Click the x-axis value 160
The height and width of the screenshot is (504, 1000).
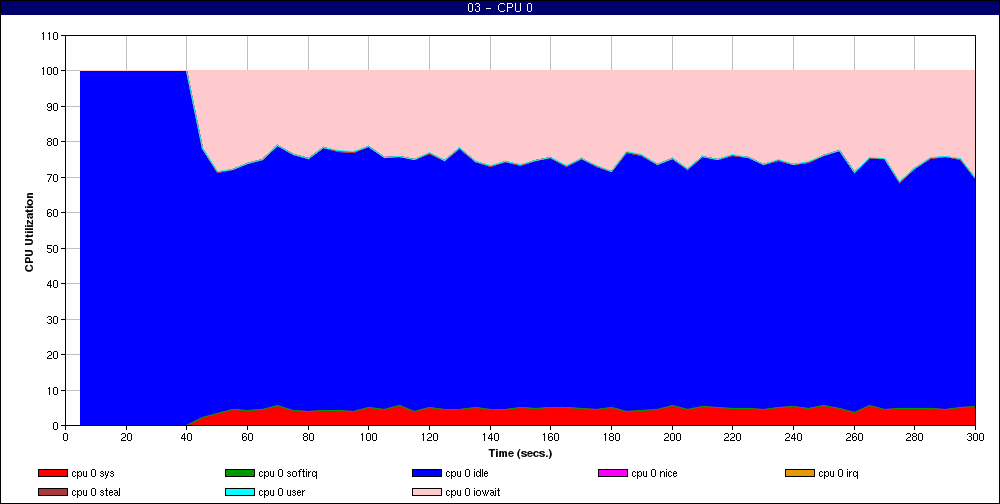click(x=550, y=437)
